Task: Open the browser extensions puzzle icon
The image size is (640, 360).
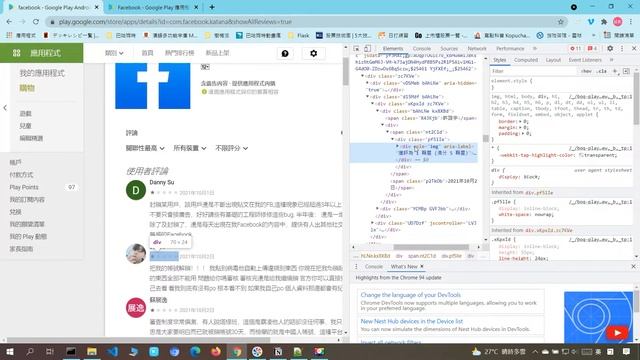Action: point(604,22)
